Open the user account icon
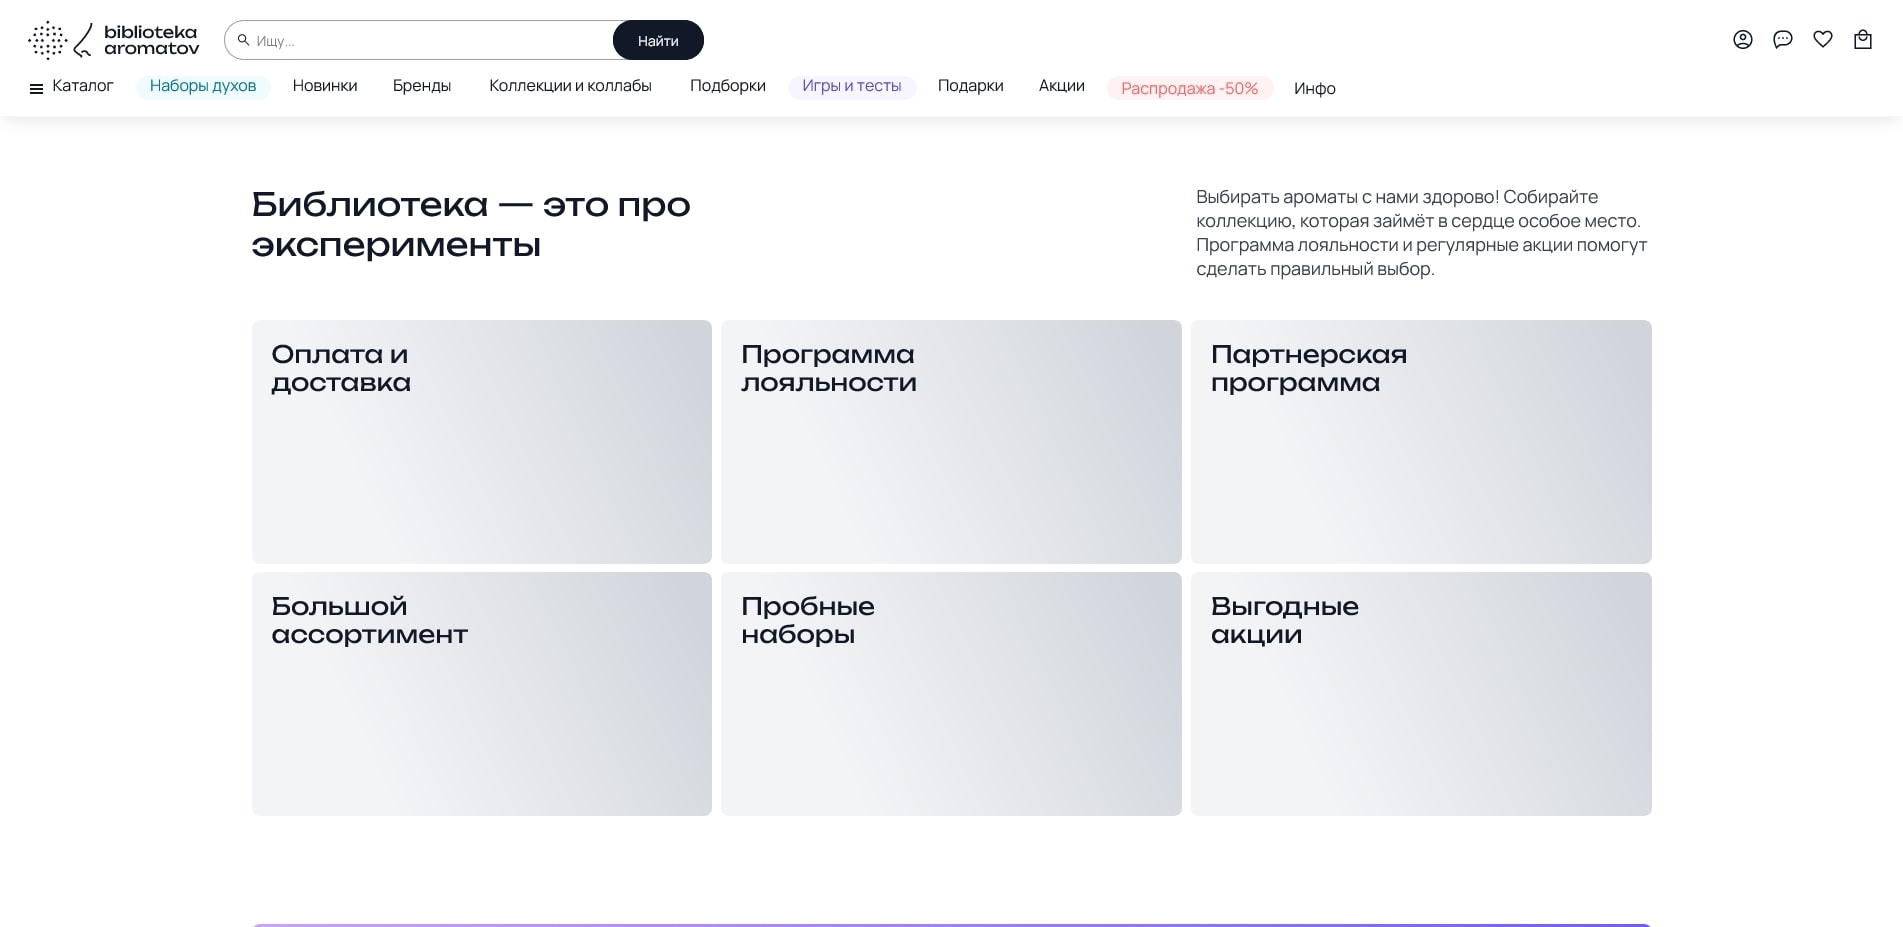 (1743, 39)
